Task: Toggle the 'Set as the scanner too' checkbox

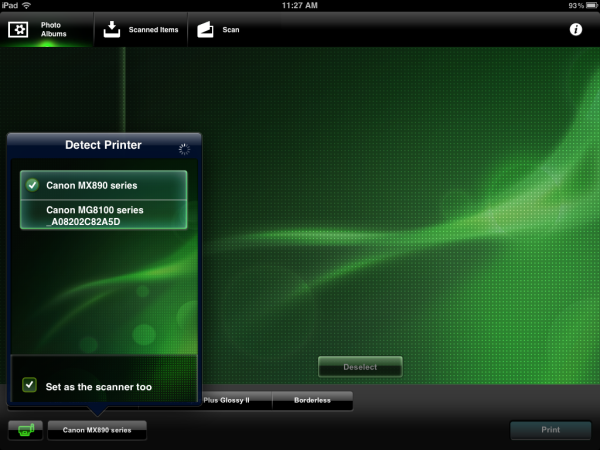Action: 30,385
